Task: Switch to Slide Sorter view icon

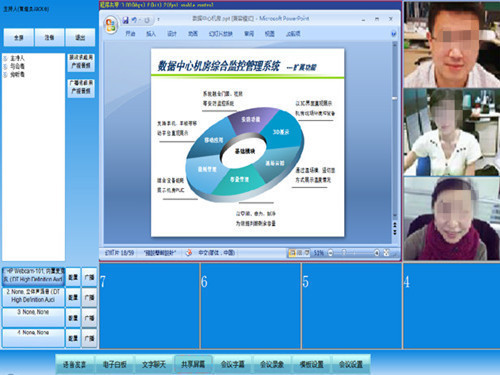Action: tap(299, 253)
